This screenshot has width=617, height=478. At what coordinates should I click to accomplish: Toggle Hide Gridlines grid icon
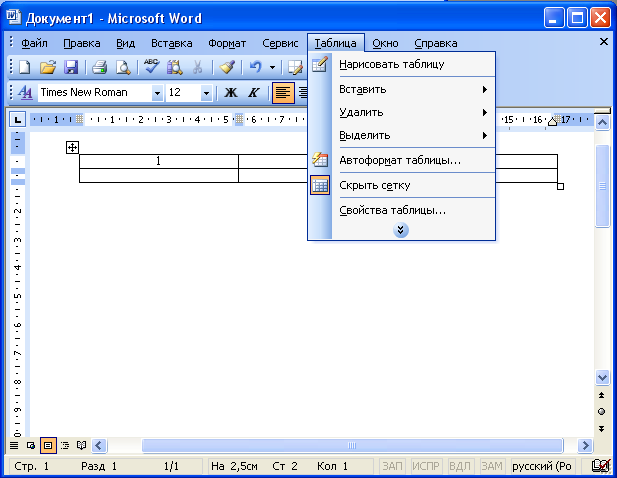(320, 185)
